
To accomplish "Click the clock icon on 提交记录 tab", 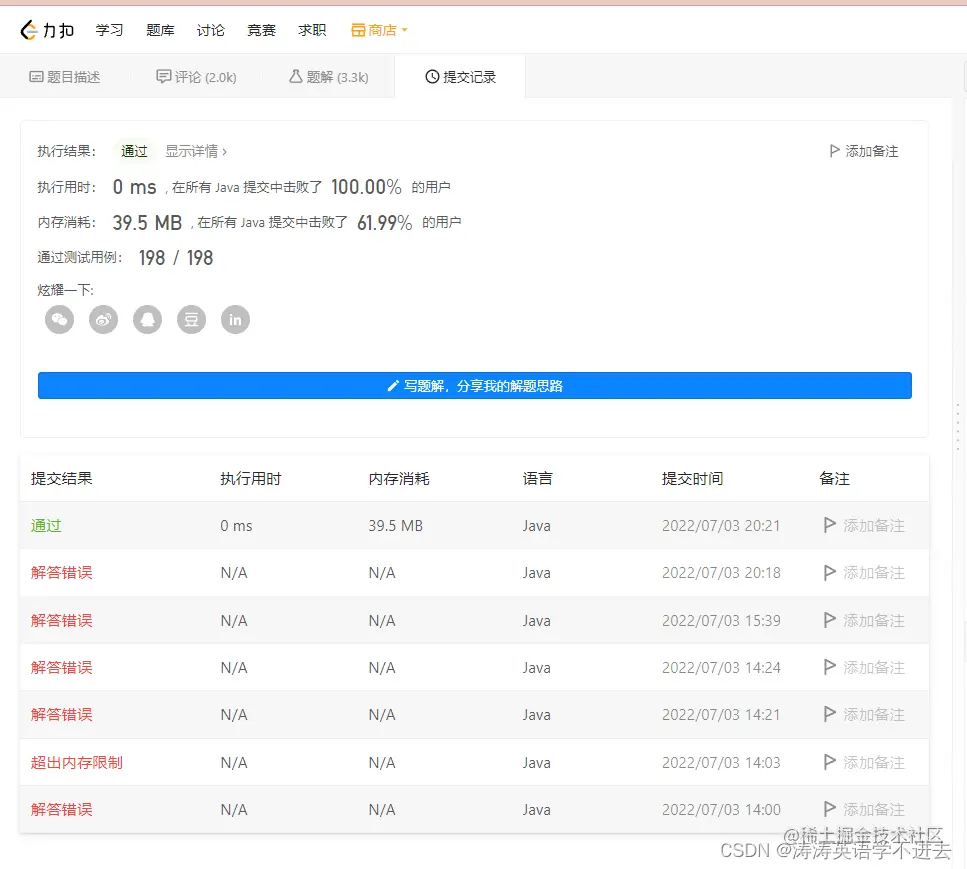I will [x=430, y=75].
